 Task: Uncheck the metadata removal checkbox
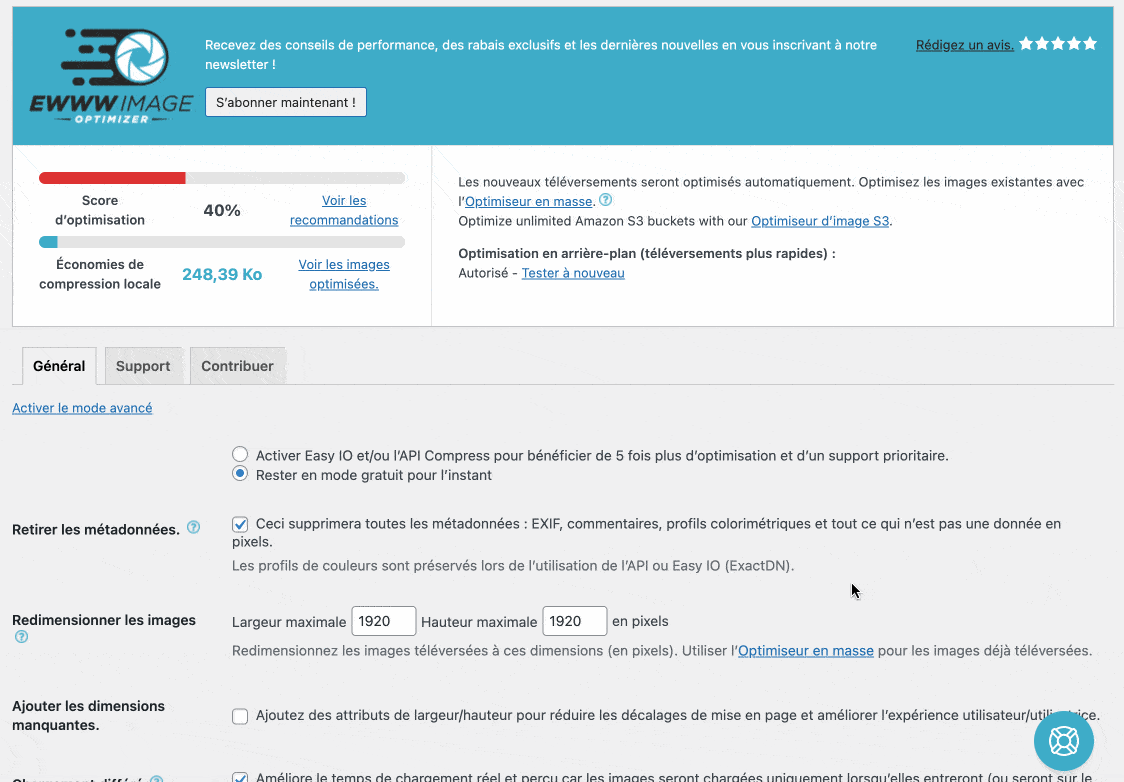click(240, 523)
